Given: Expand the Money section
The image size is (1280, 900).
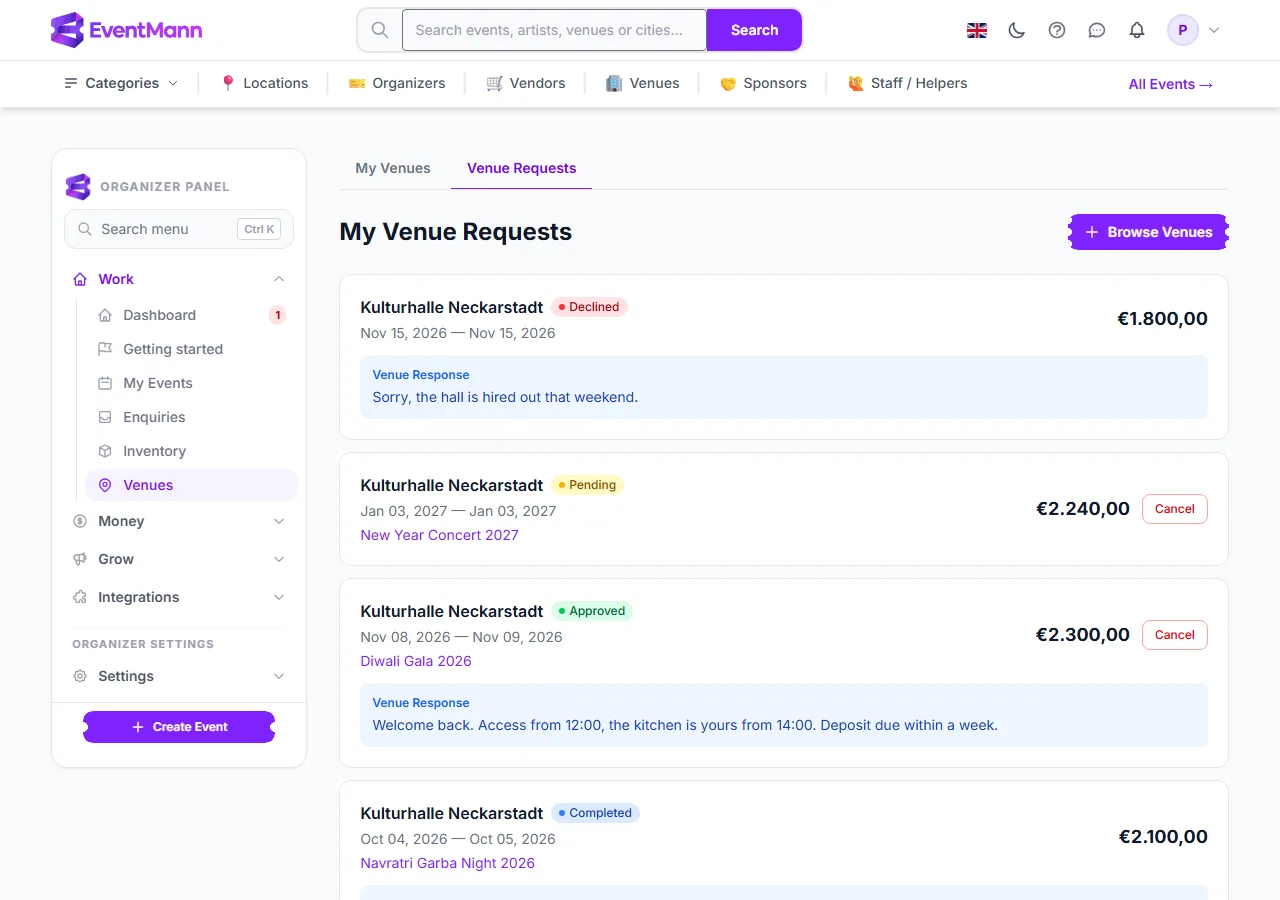Looking at the screenshot, I should pos(179,521).
